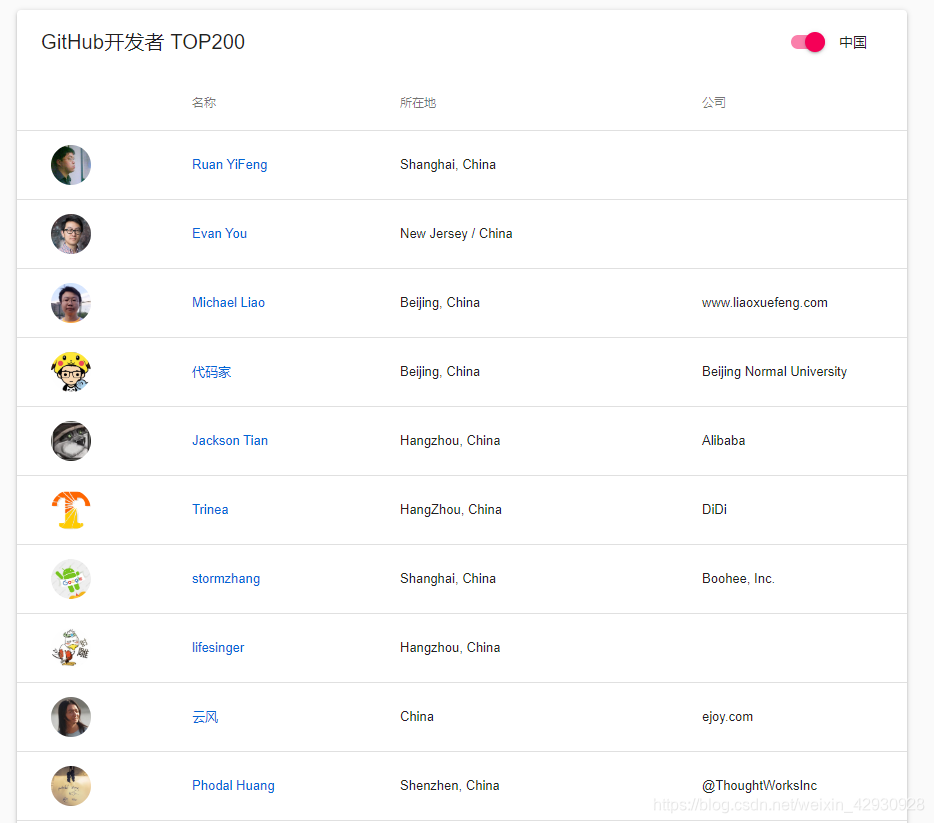
Task: Open Trinea's profile link
Action: [x=210, y=510]
